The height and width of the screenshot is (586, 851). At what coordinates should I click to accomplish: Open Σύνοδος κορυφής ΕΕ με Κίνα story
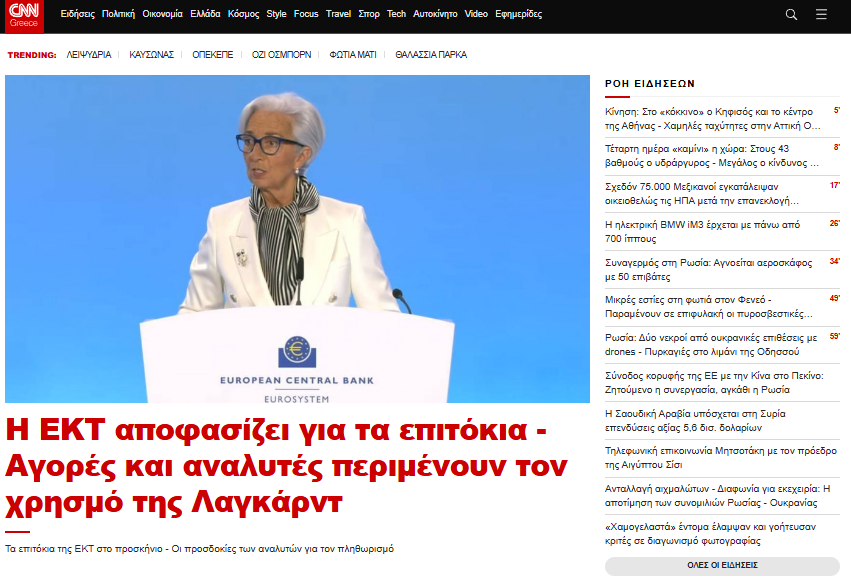[714, 383]
